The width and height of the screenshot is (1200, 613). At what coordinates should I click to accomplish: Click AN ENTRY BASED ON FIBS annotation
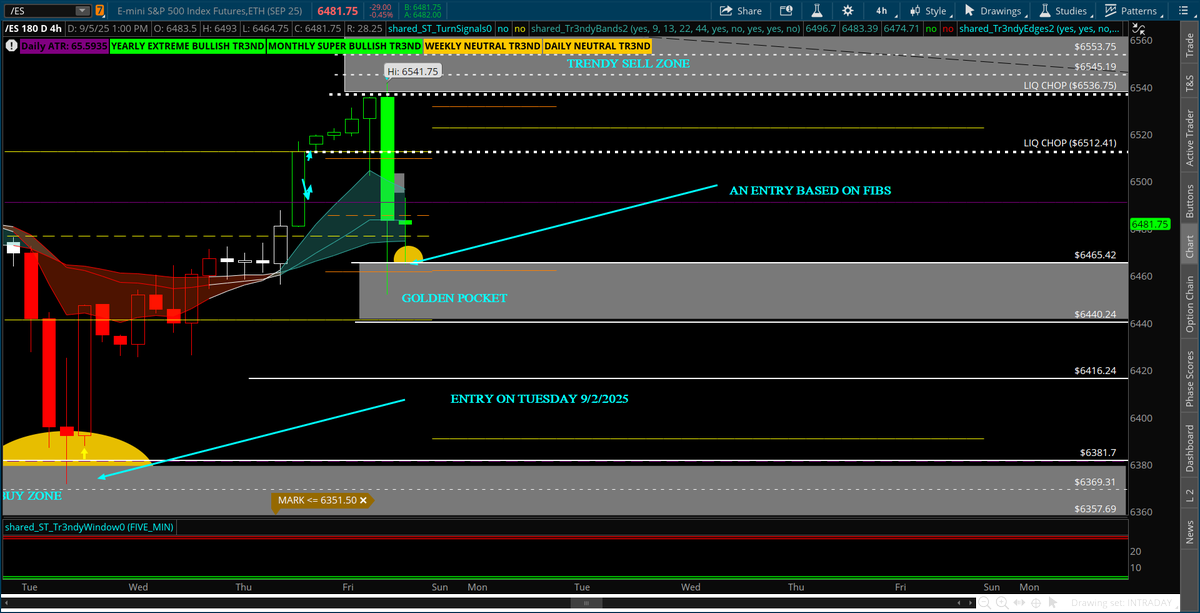(x=810, y=190)
